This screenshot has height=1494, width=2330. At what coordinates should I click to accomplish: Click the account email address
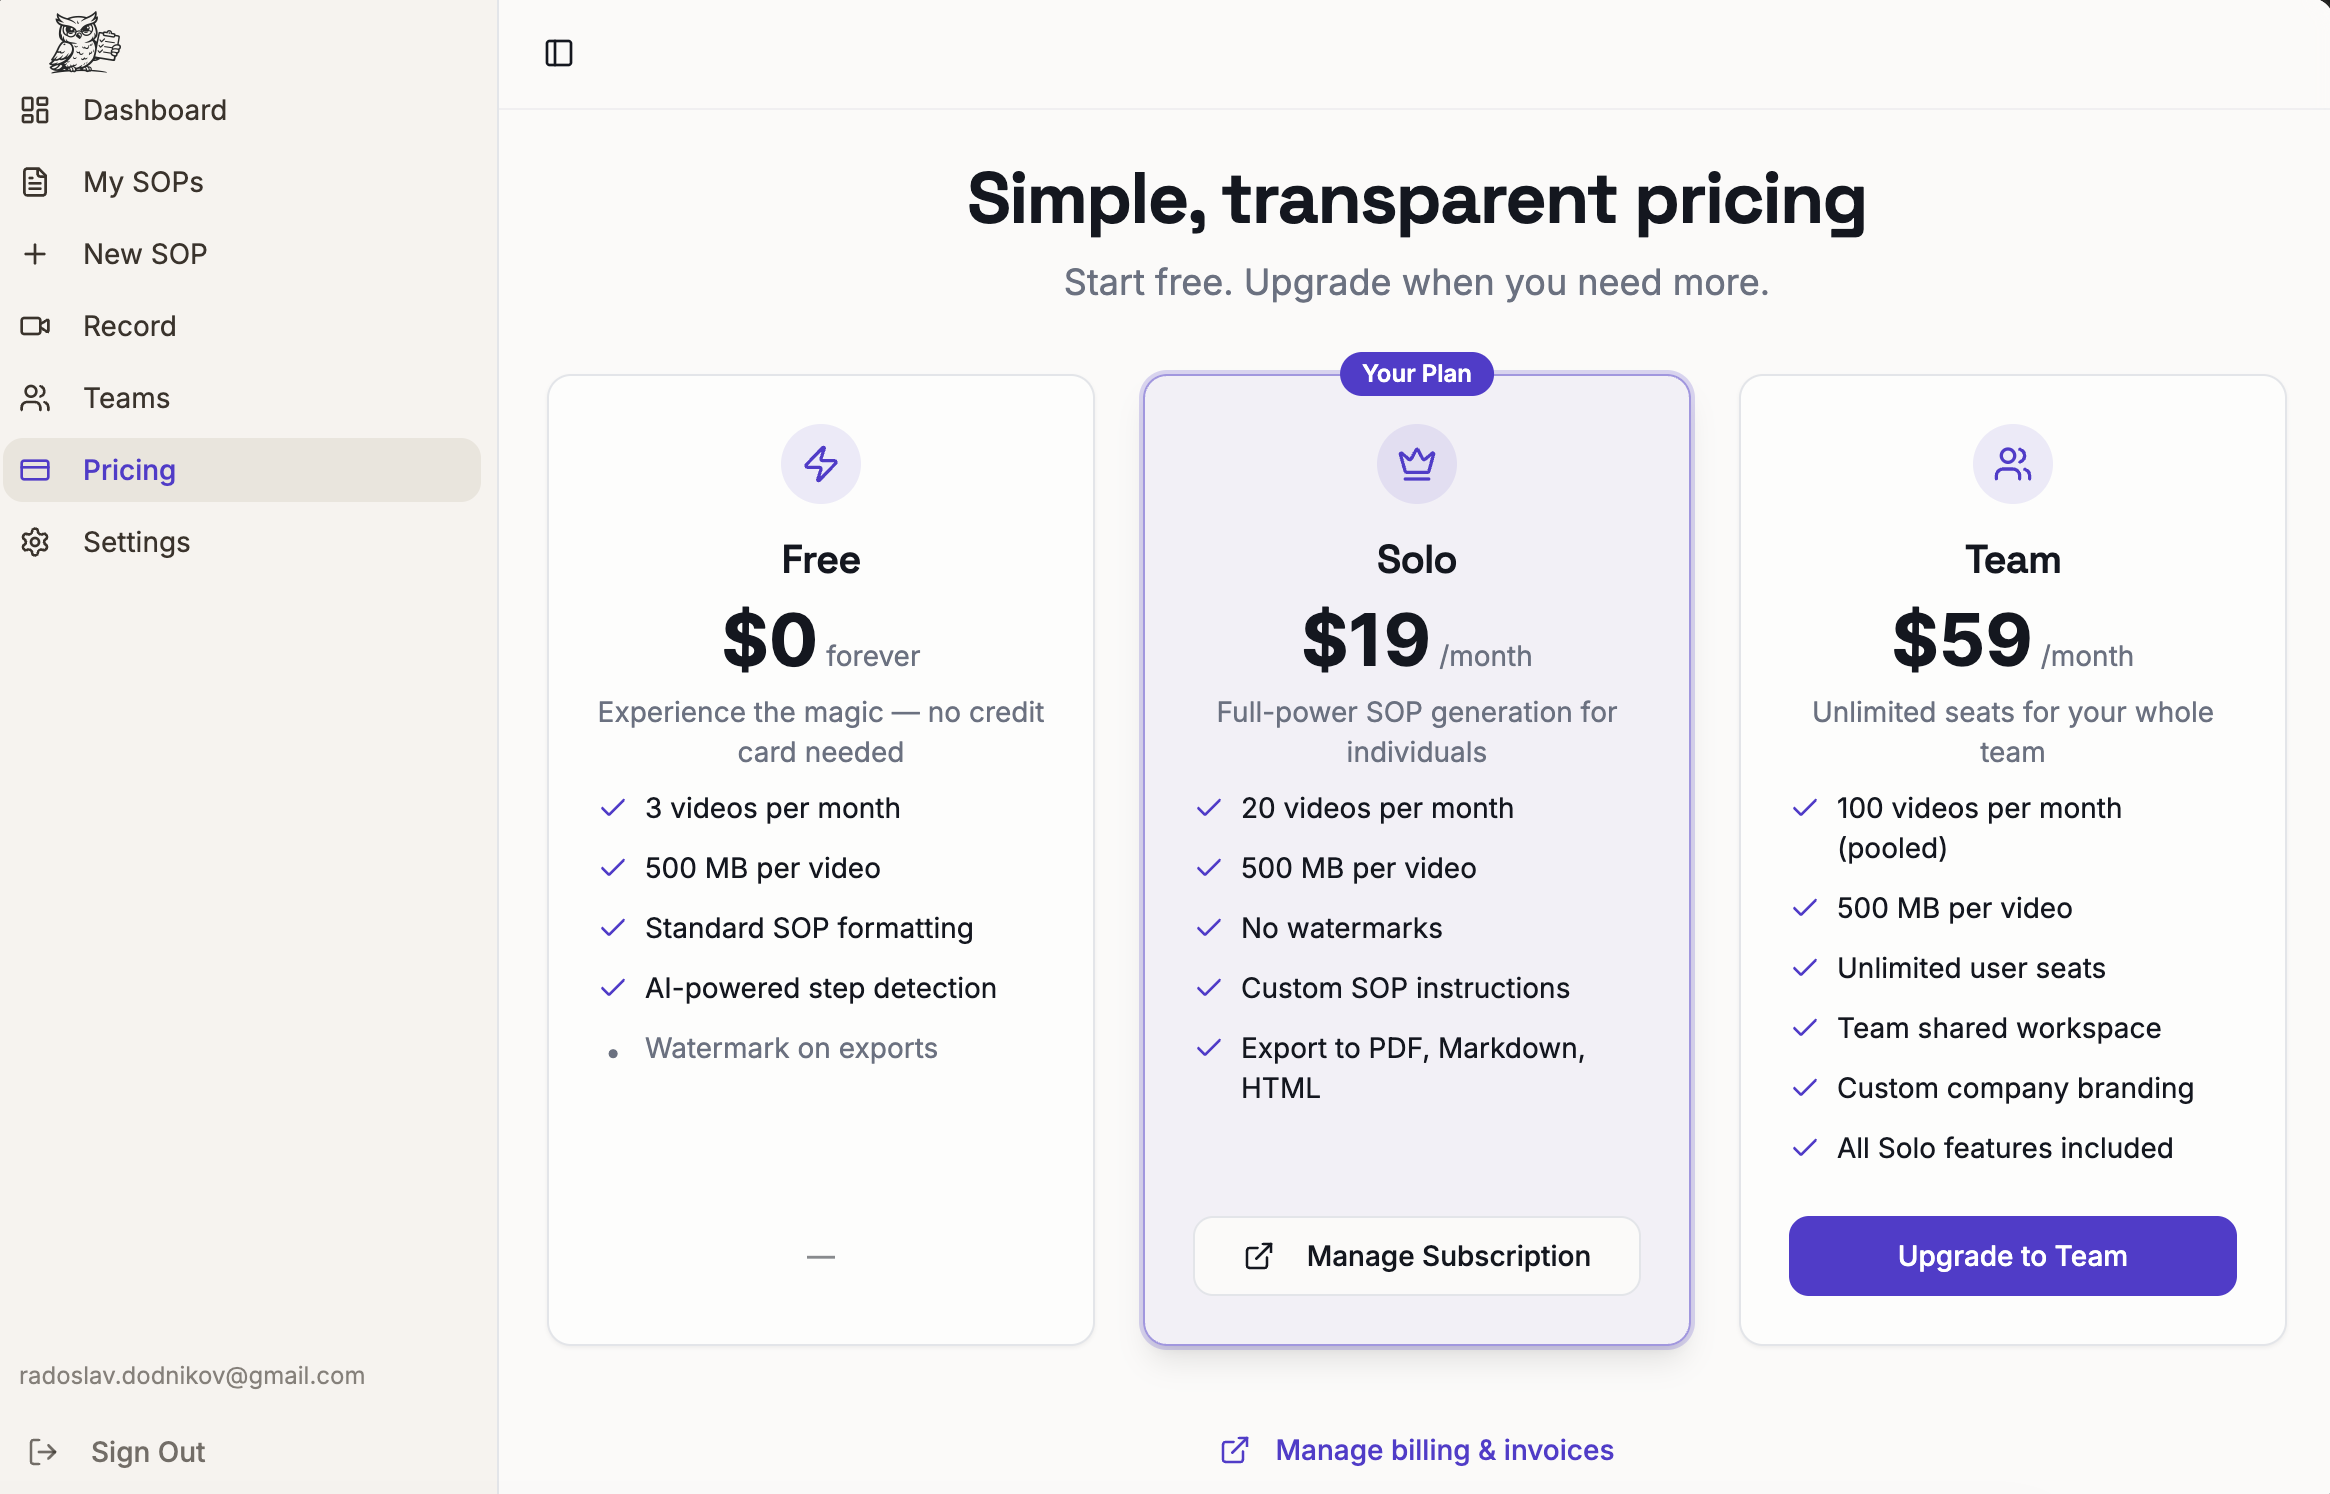[x=192, y=1376]
